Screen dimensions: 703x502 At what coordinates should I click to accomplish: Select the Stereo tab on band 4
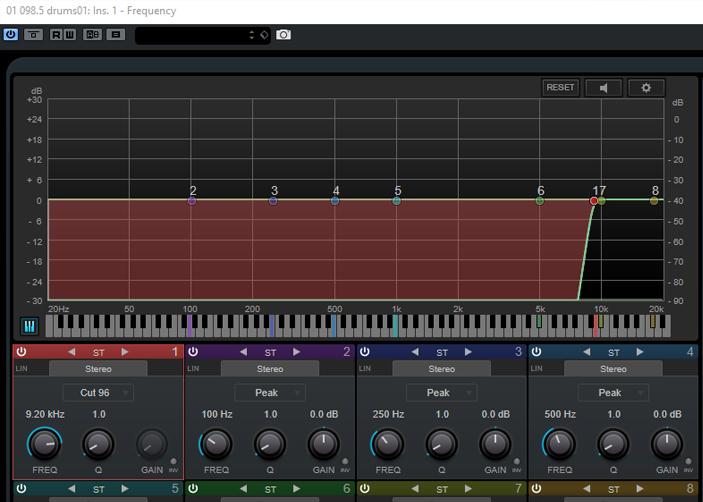[613, 369]
